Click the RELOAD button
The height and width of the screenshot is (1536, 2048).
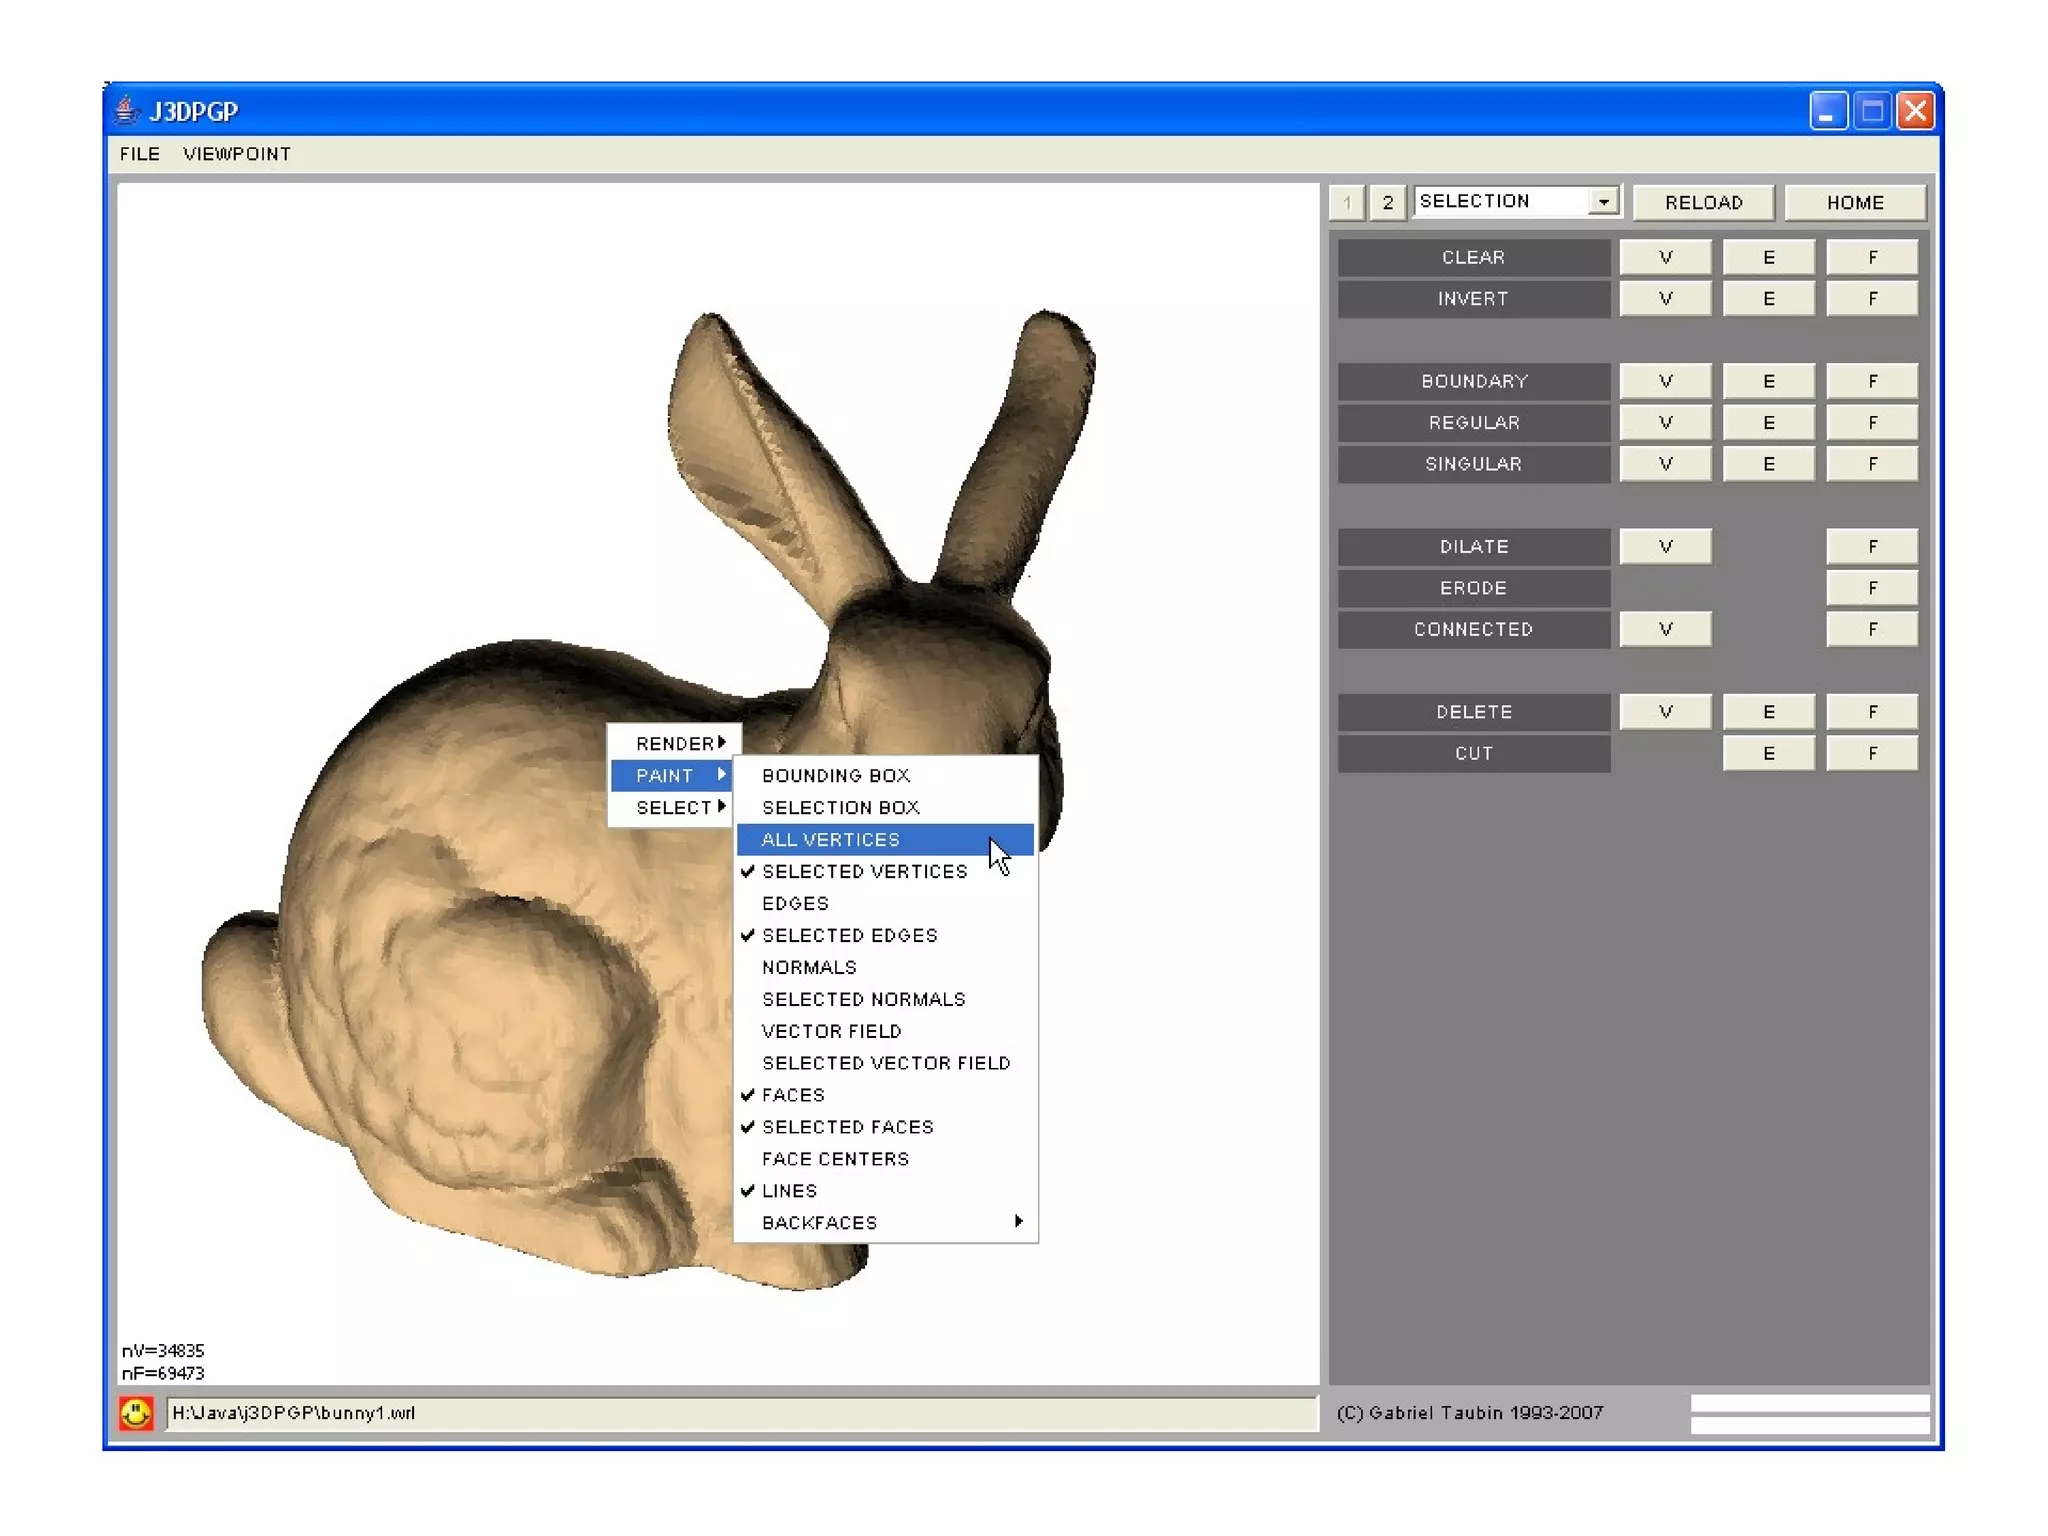pos(1703,202)
